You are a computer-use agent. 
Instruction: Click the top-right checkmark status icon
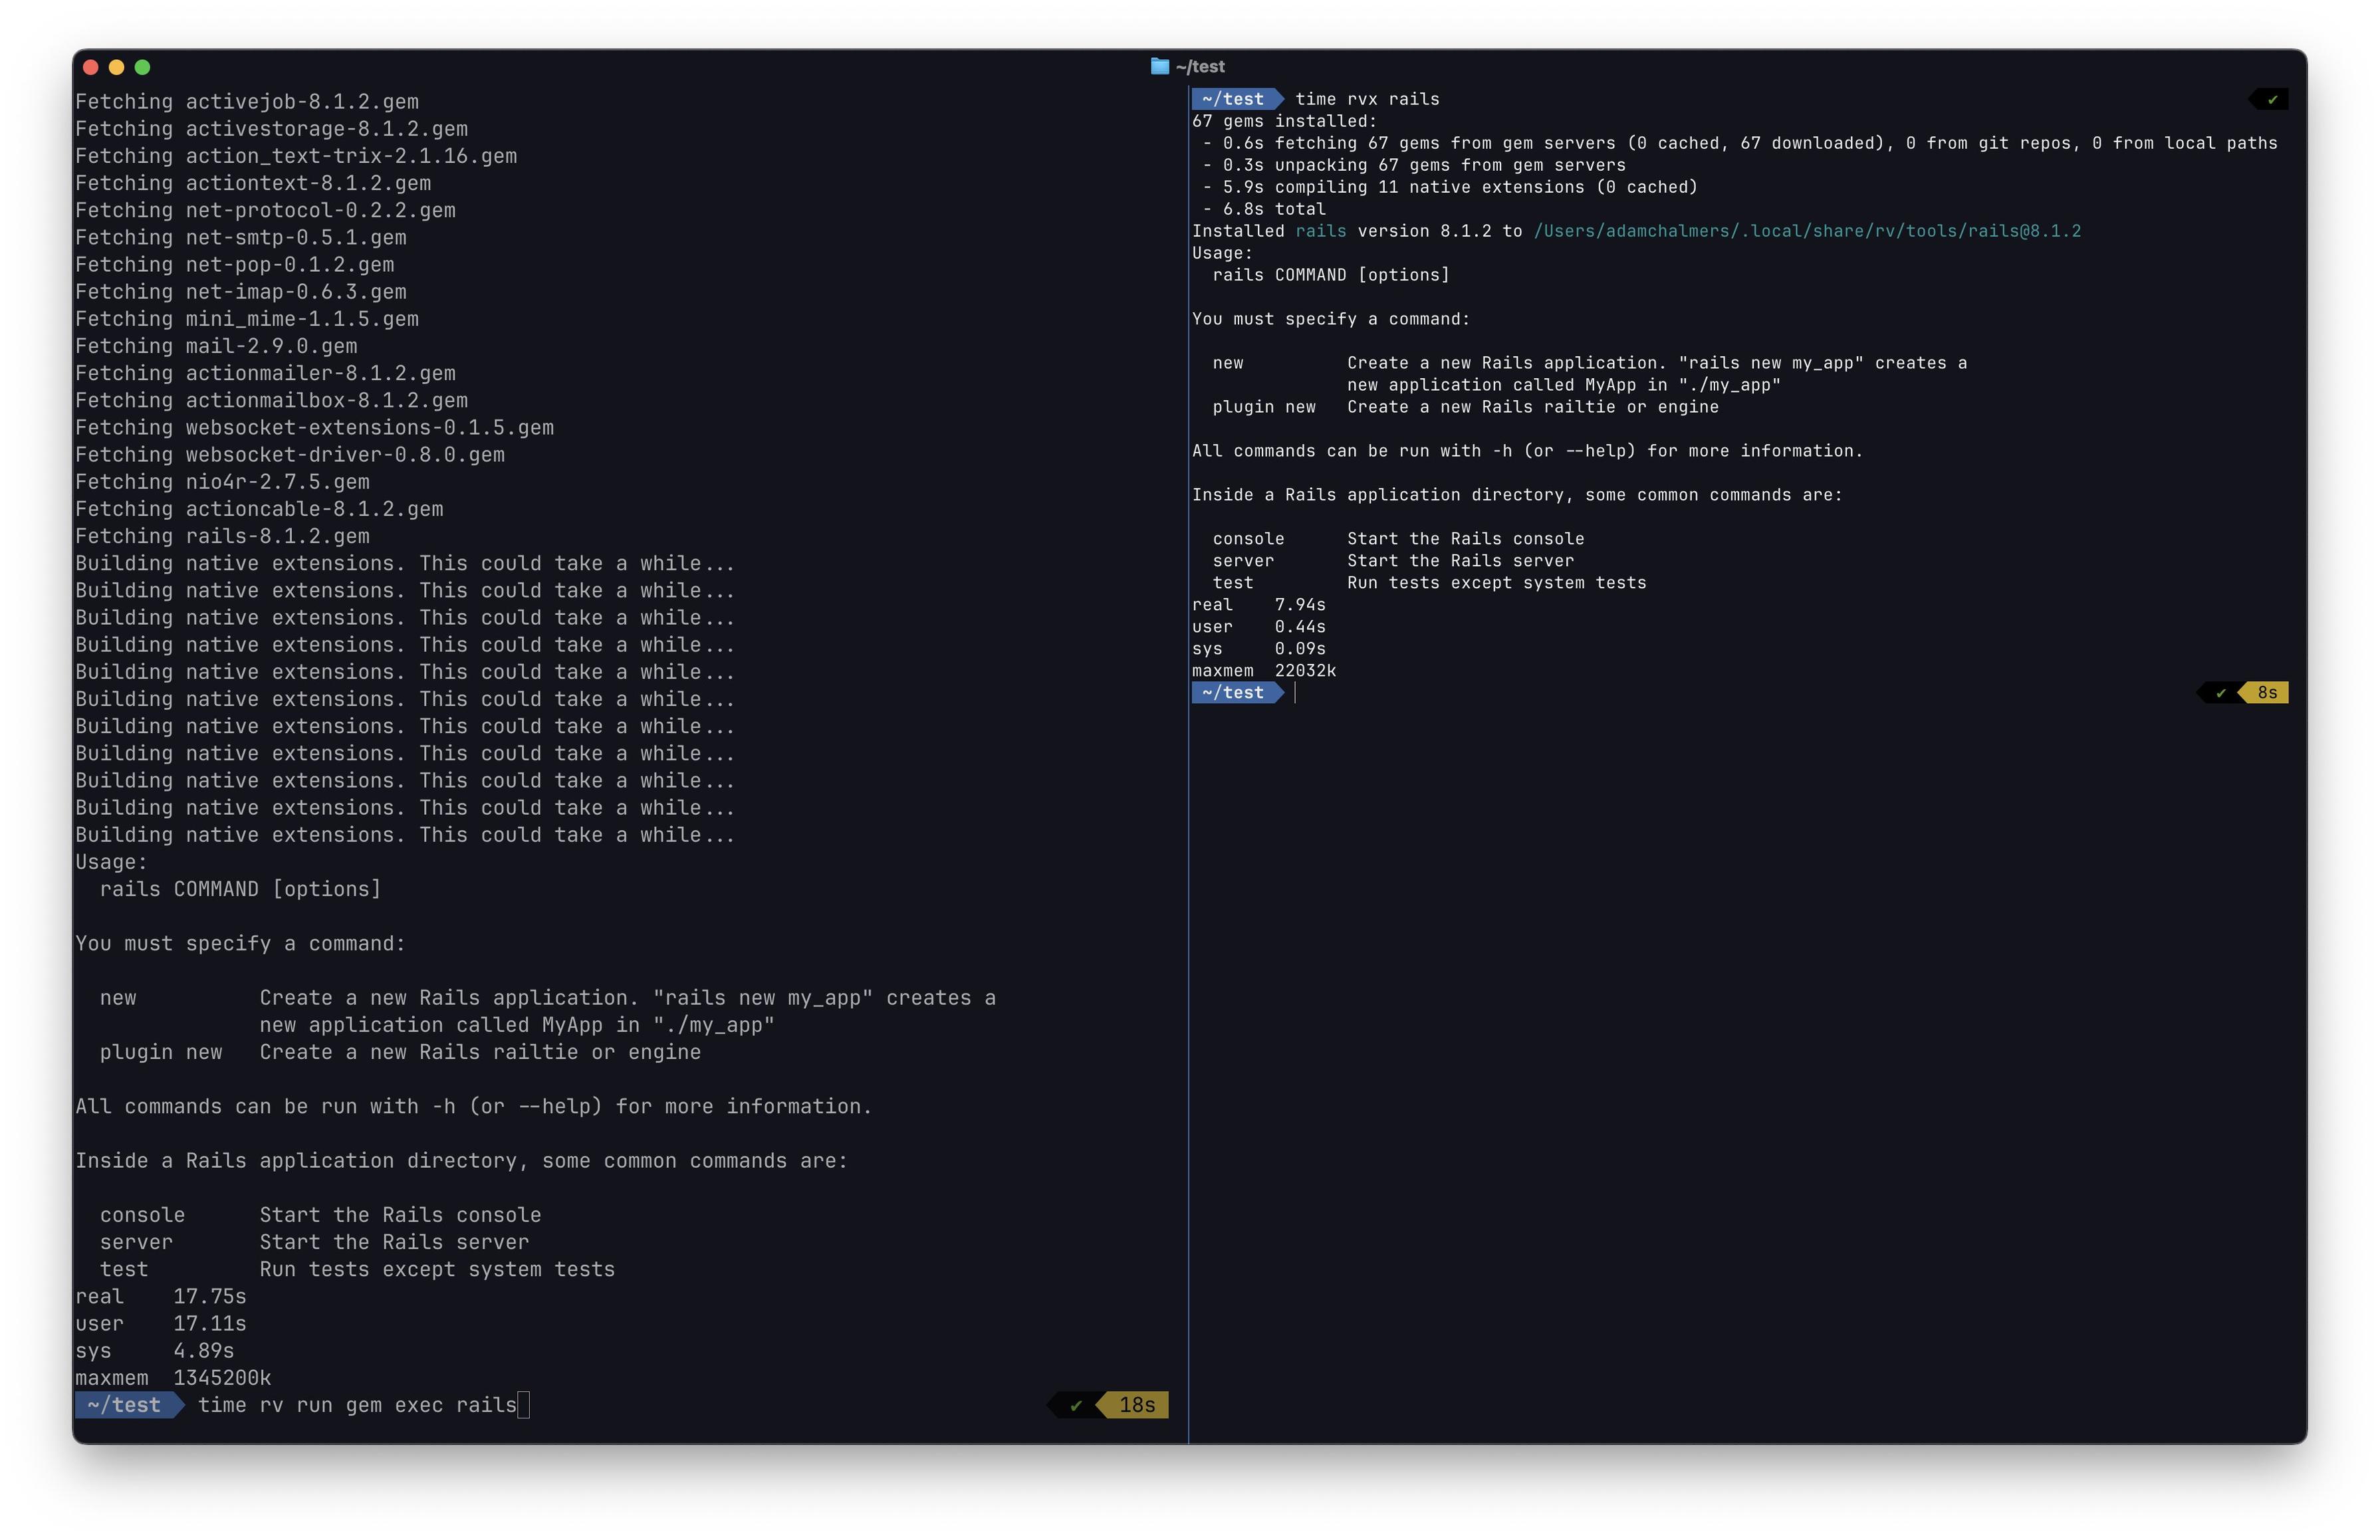click(x=2272, y=99)
